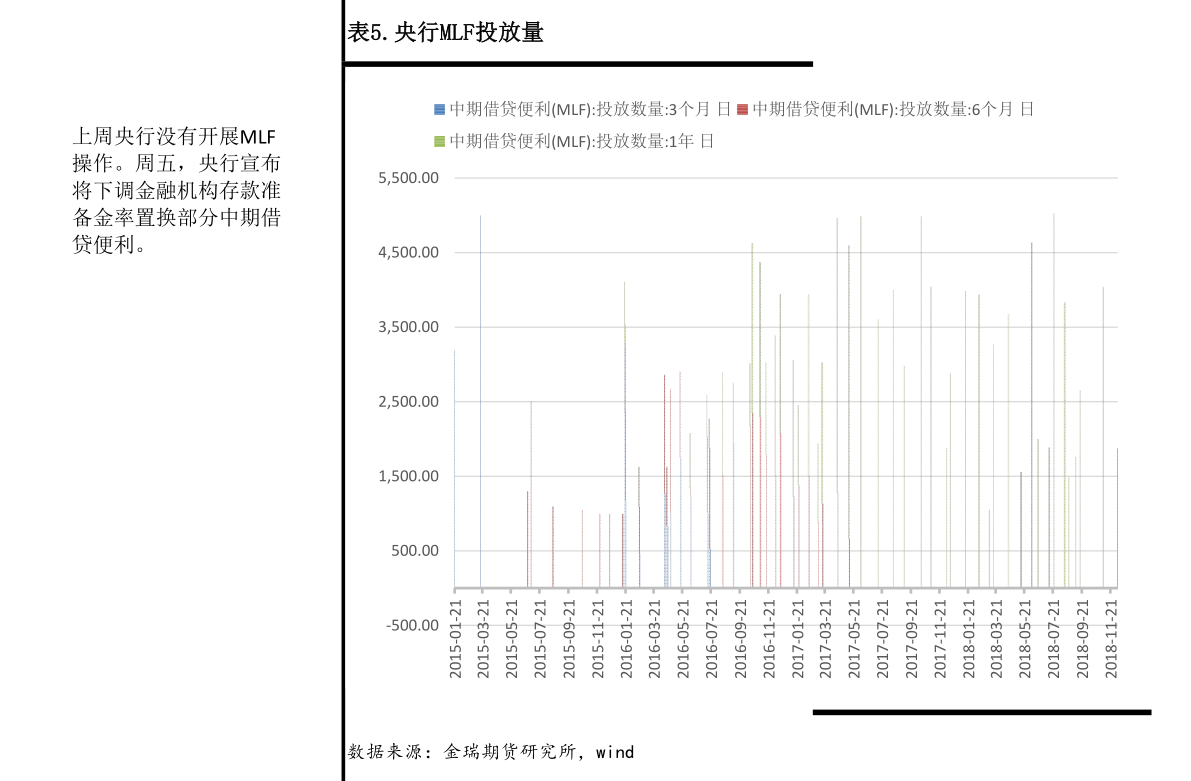This screenshot has height=781, width=1191.
Task: Click x-axis date 2017-11-21
Action: point(940,639)
